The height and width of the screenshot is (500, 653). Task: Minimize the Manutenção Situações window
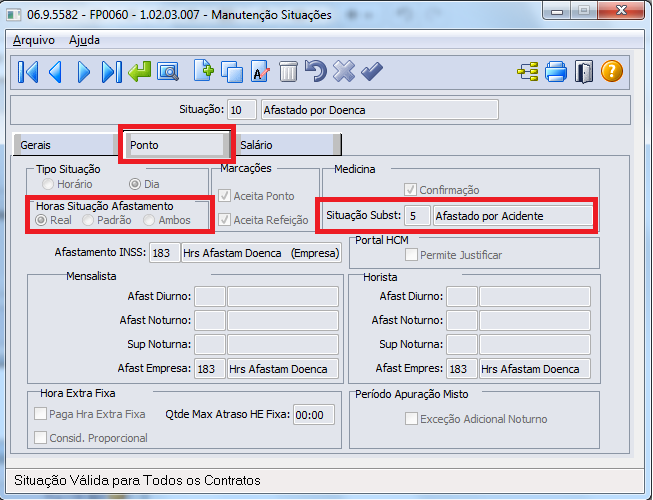click(x=556, y=10)
